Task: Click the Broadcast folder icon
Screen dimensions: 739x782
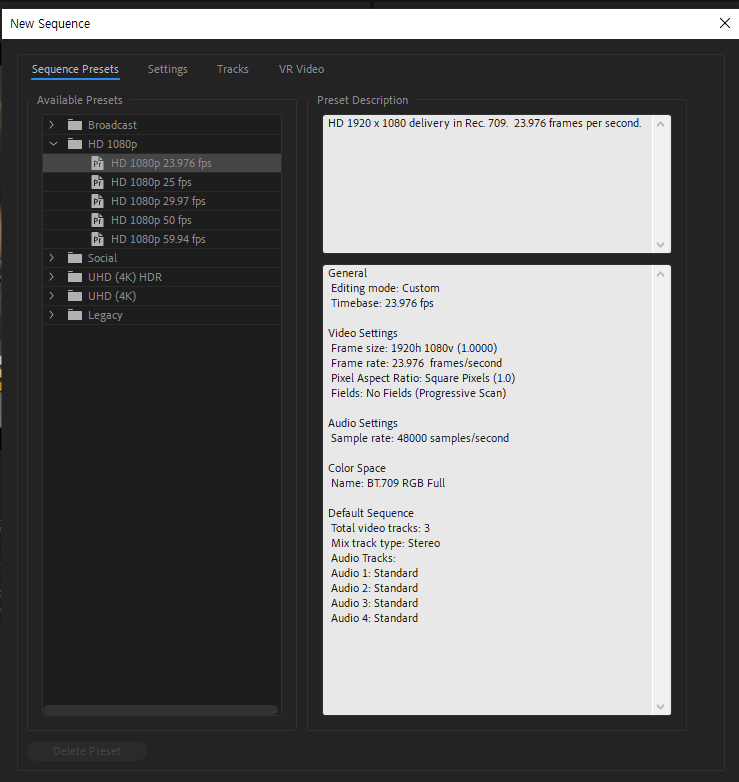Action: point(75,125)
